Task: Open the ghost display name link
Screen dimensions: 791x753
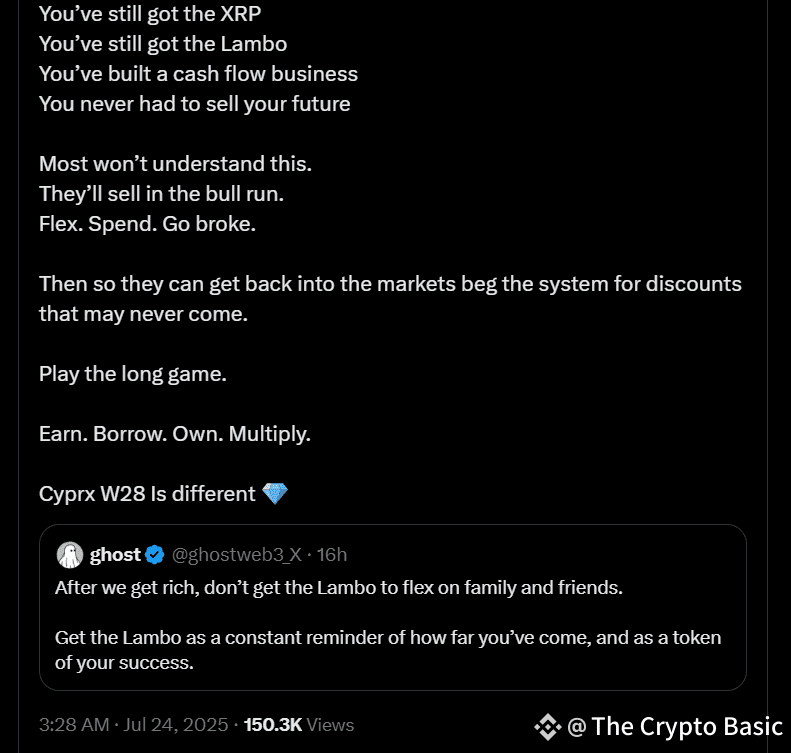Action: (x=115, y=555)
